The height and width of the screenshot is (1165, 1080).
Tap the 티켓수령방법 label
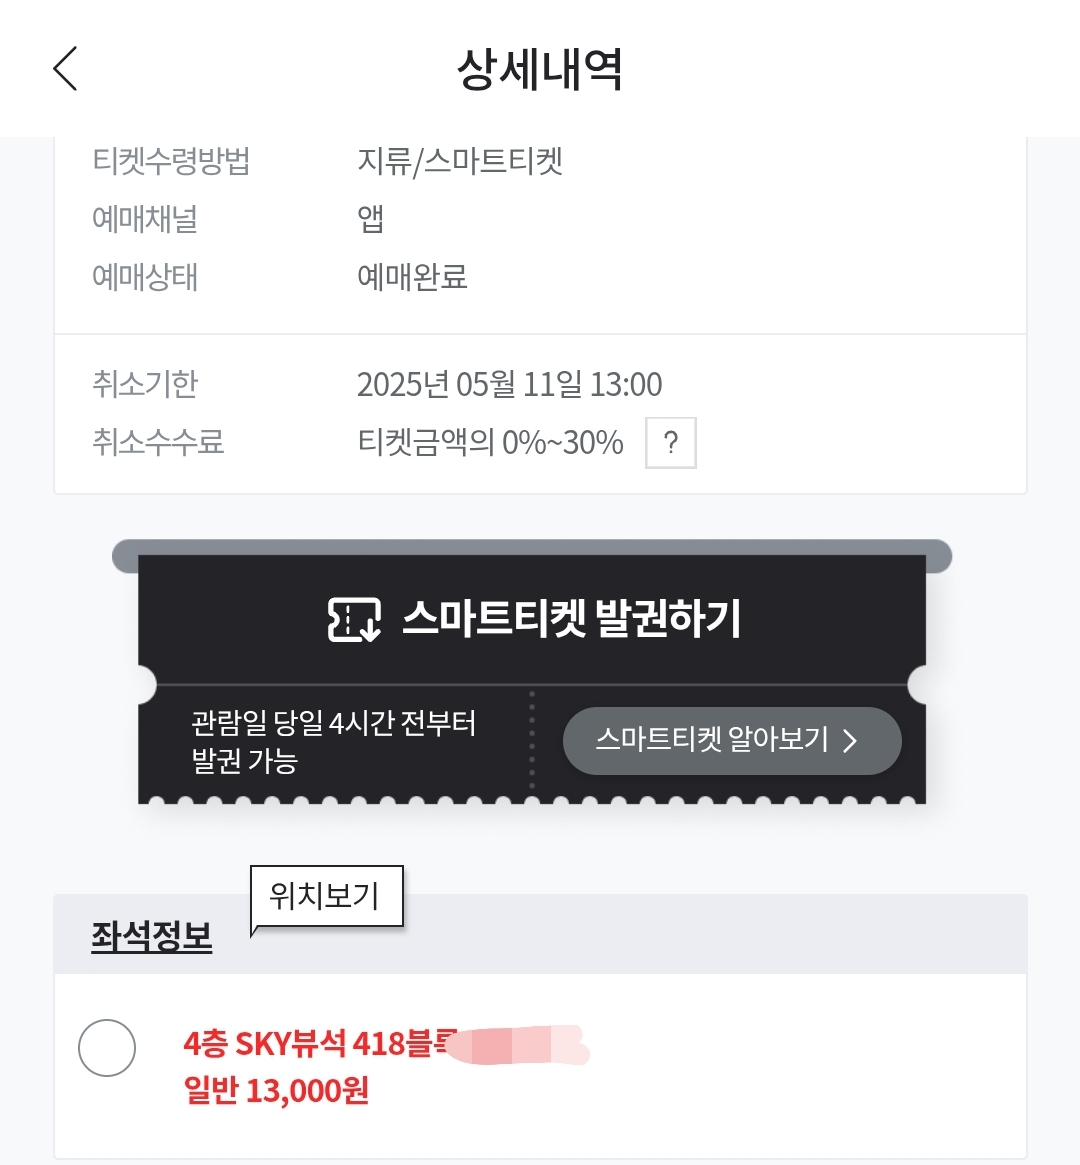coord(171,161)
